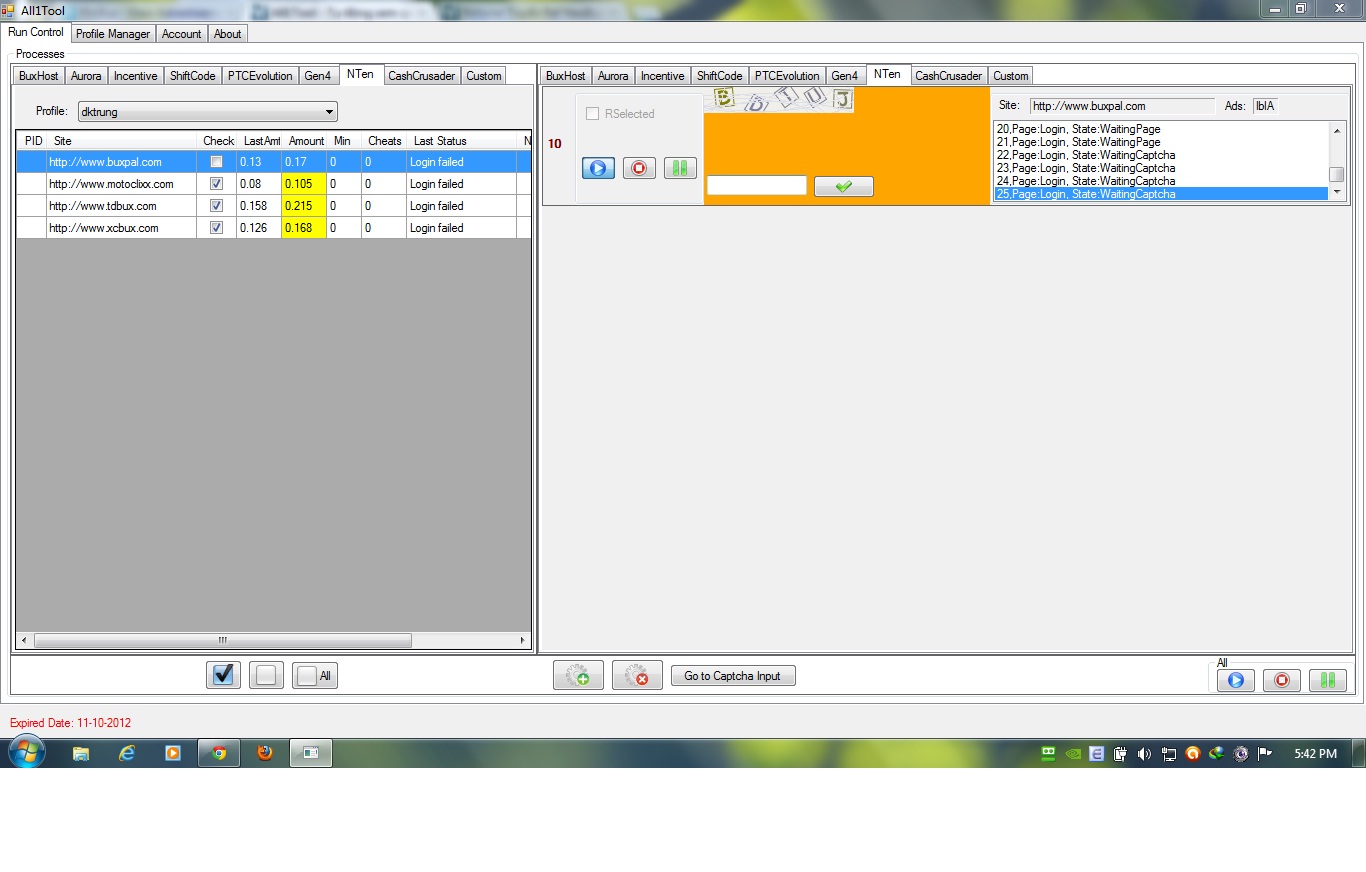Open the Account tab
Viewport: 1366px width, 872px height.
181,33
